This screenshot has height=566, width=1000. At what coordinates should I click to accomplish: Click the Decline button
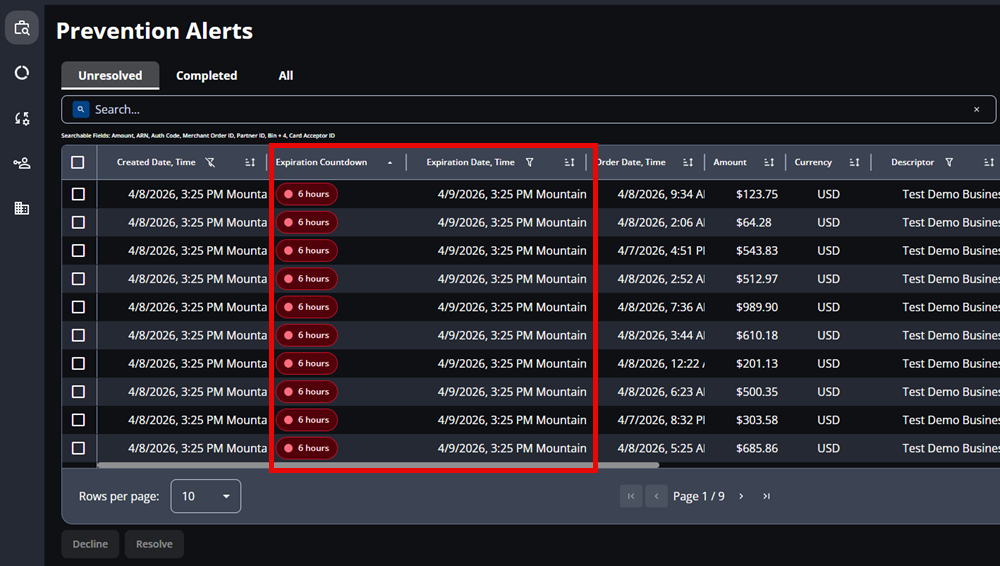click(x=90, y=544)
